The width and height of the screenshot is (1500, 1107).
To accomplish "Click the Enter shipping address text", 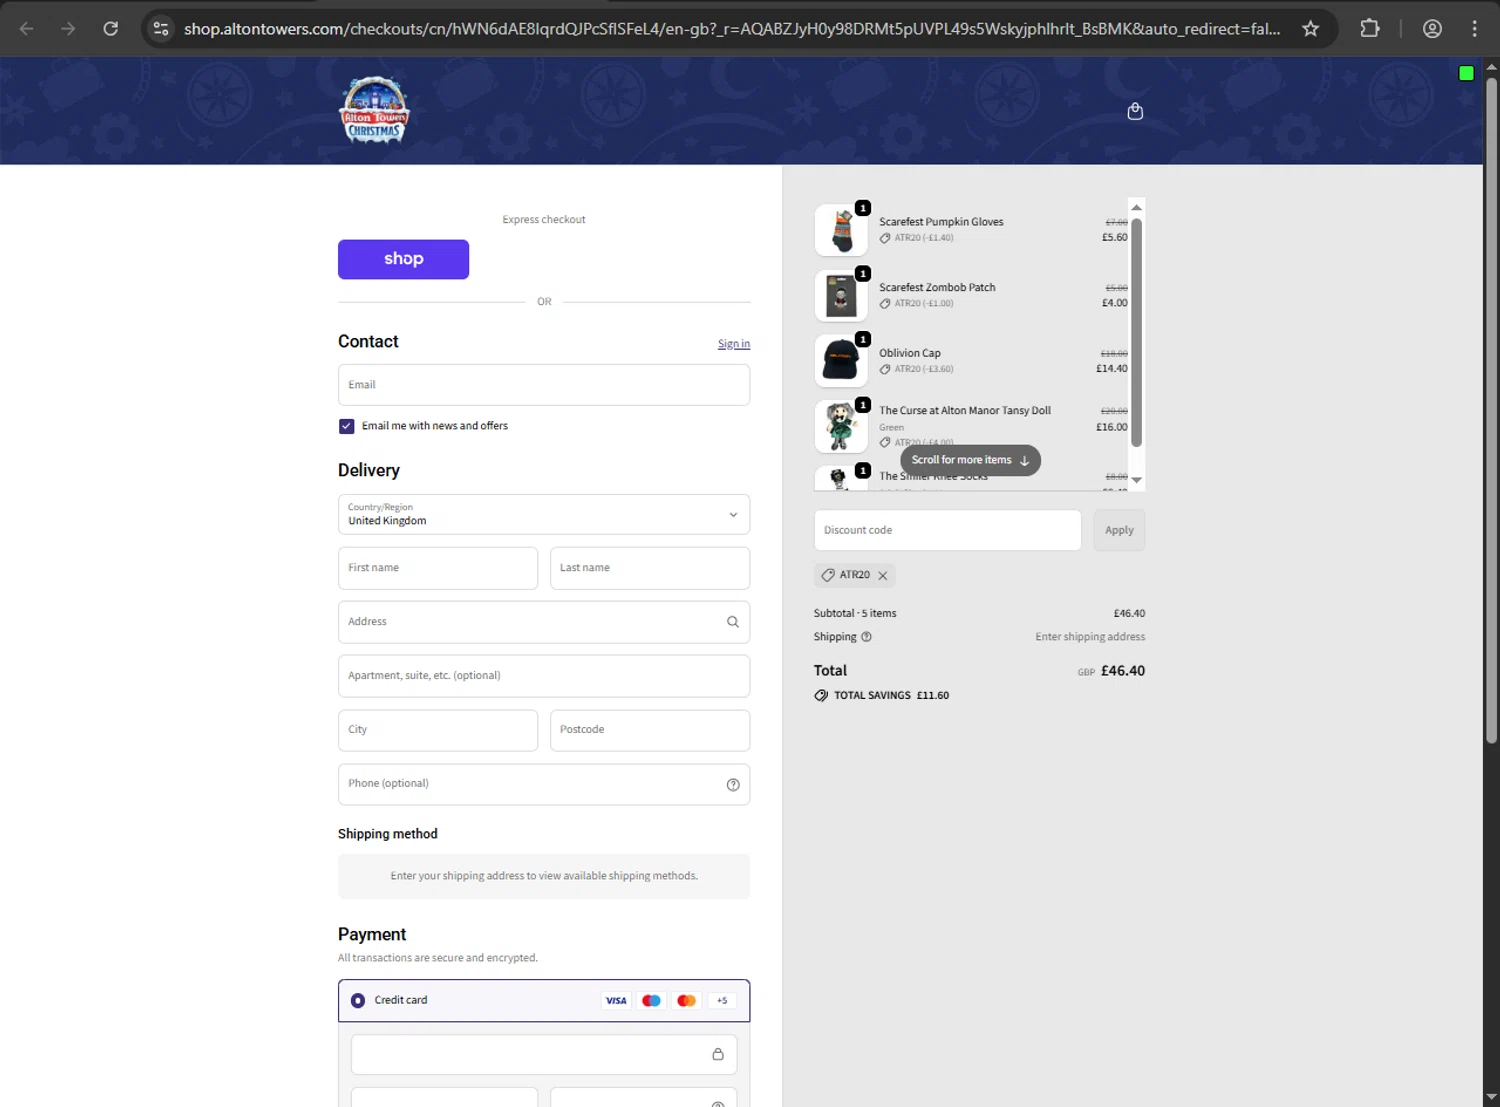I will coord(1090,637).
